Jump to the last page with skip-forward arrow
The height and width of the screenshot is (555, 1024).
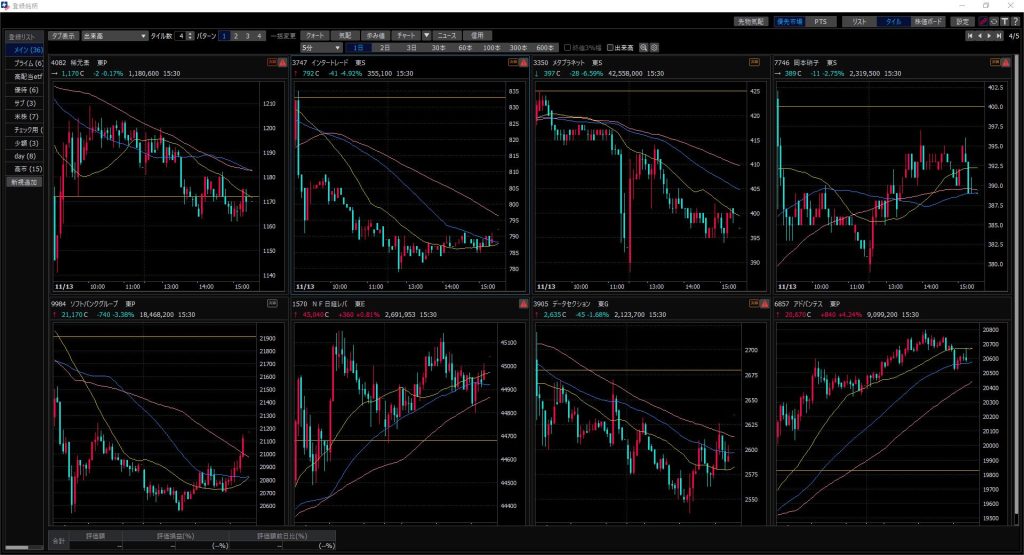(998, 36)
